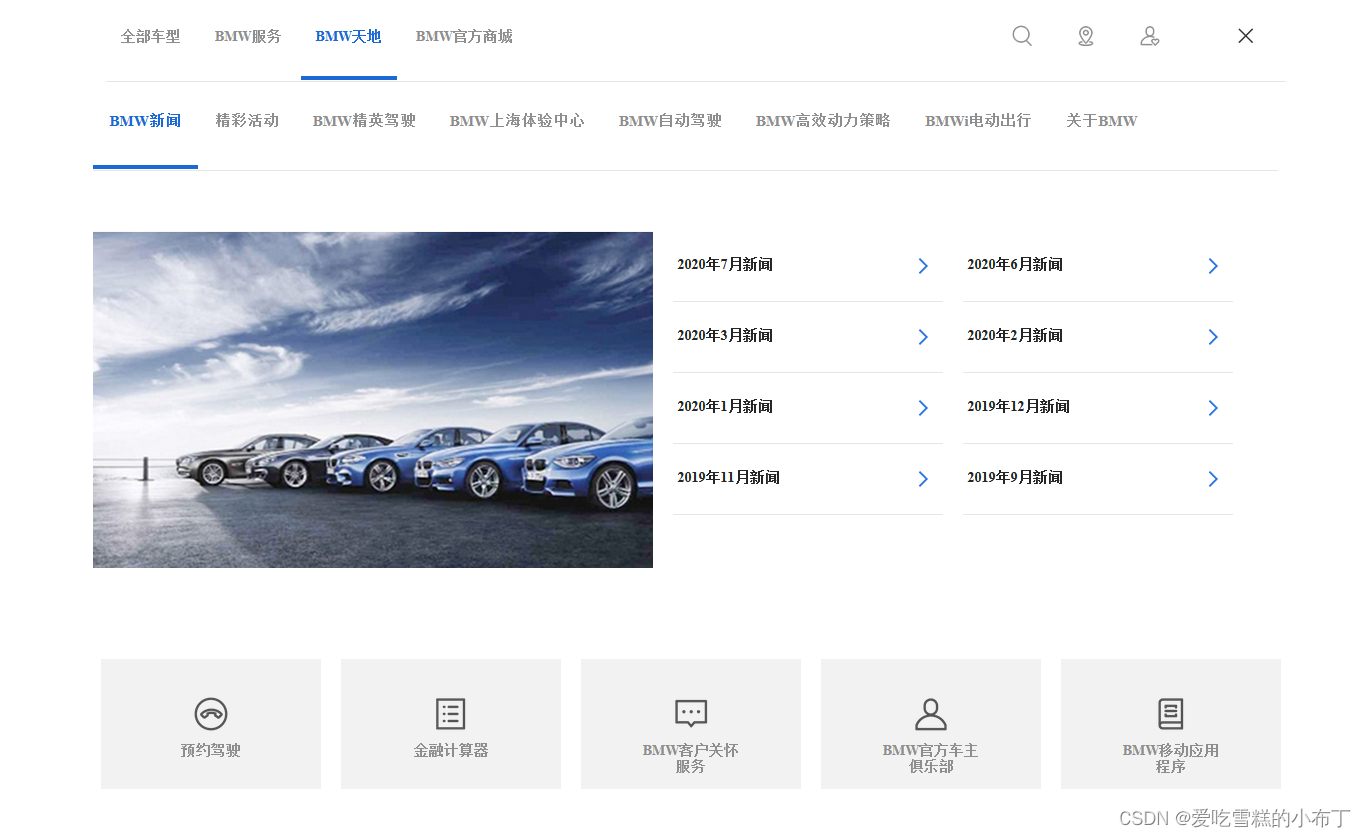Click the person icon for BMW官方车主俱乐部

[931, 714]
